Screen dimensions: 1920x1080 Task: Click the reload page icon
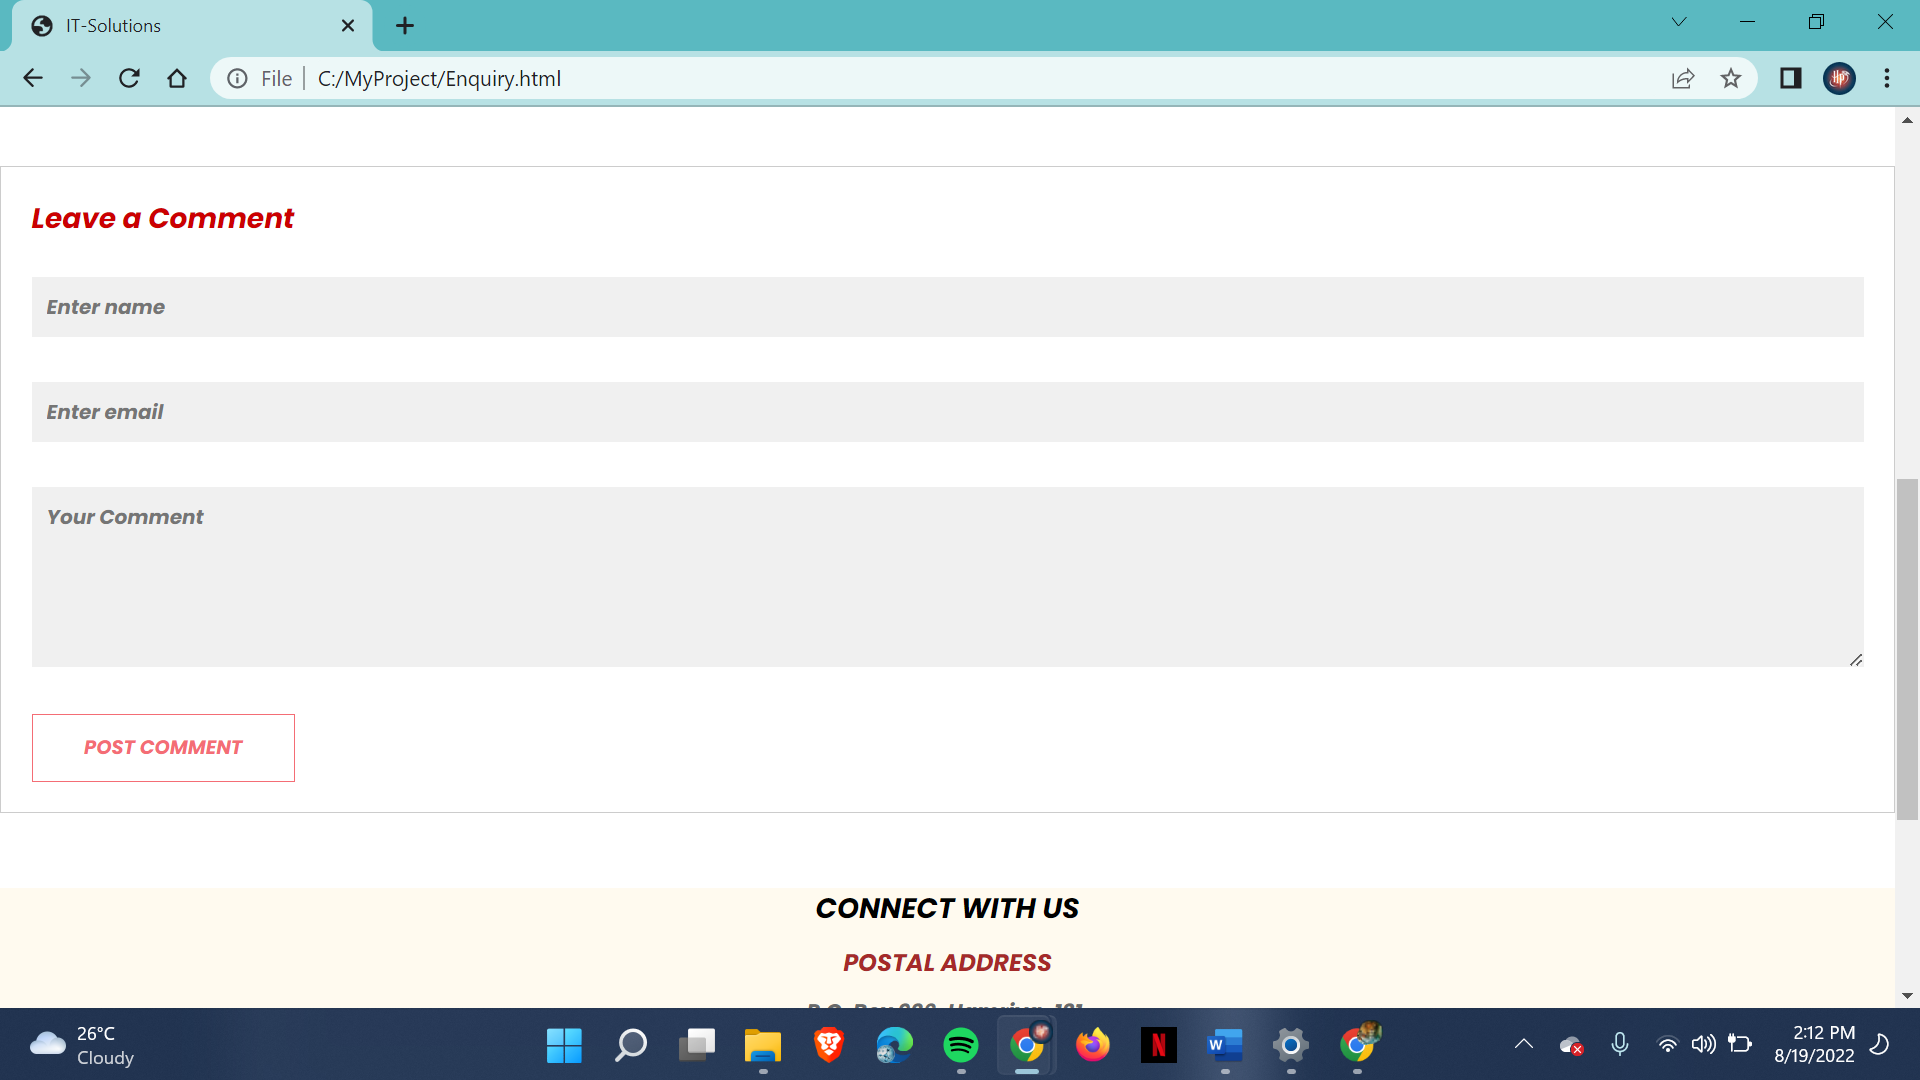click(129, 78)
